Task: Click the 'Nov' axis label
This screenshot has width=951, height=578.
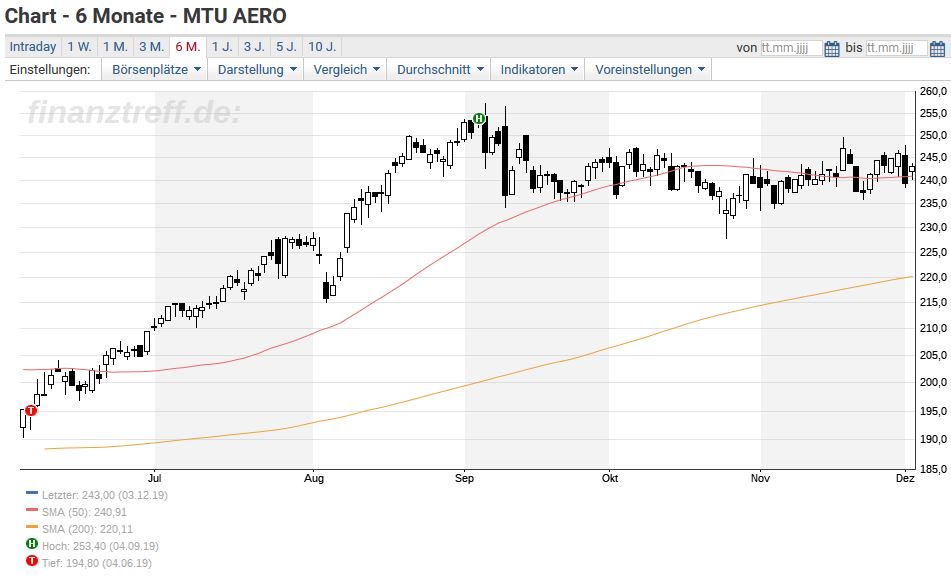Action: pos(760,479)
